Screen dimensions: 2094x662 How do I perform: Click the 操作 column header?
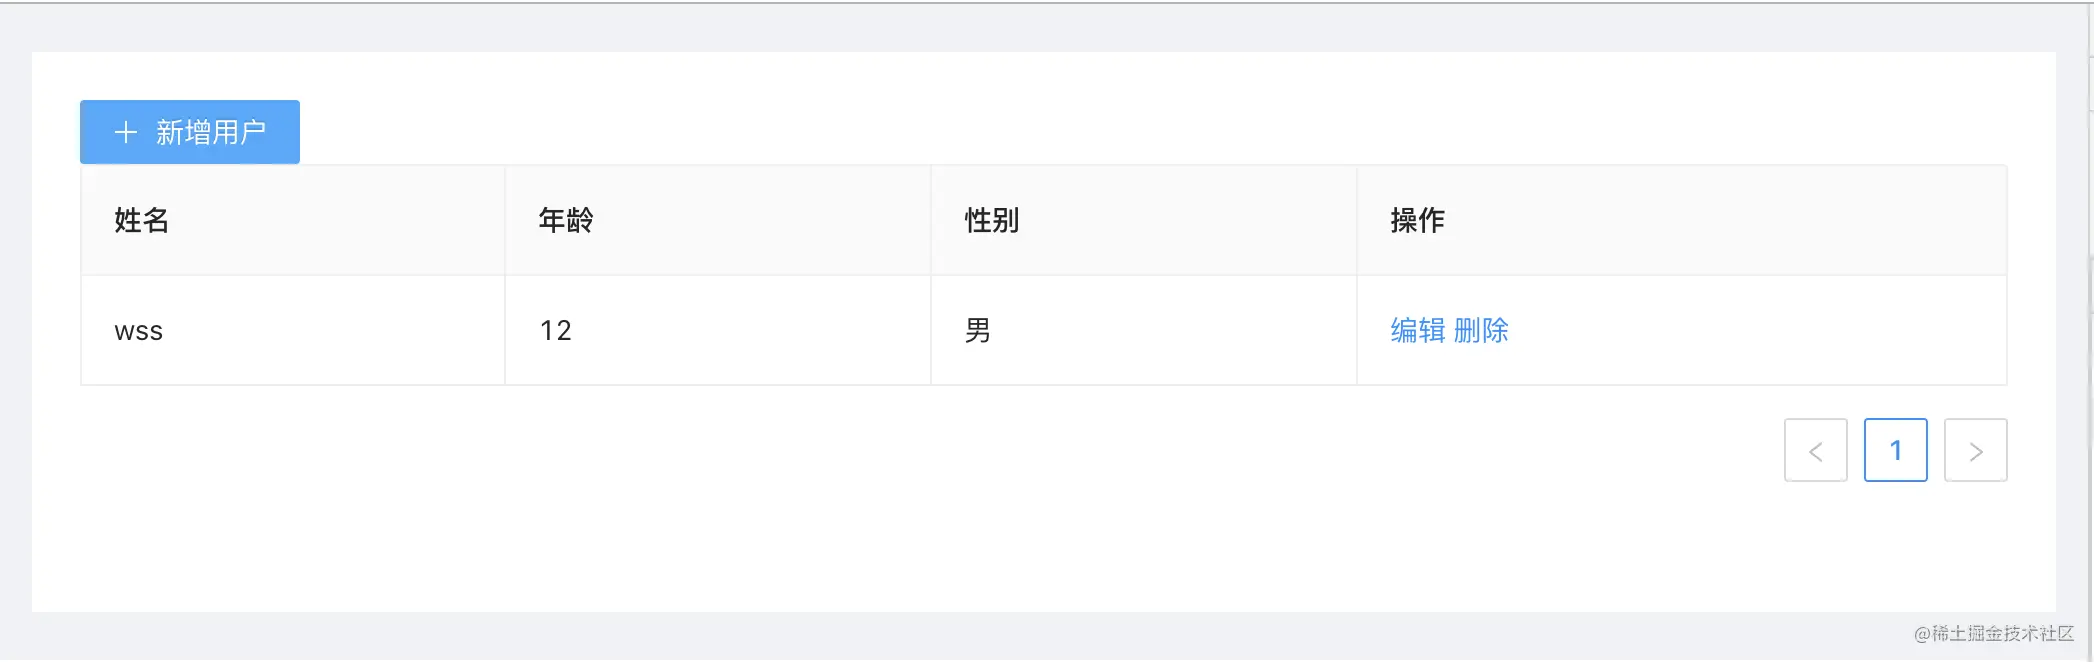(x=1418, y=220)
